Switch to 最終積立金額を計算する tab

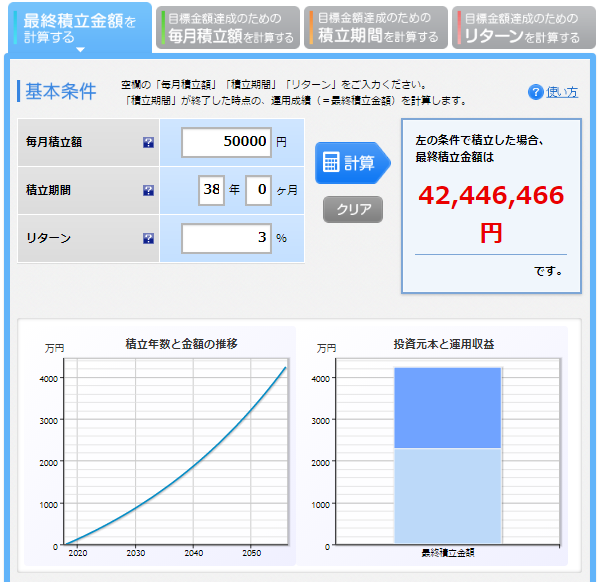pyautogui.click(x=80, y=28)
